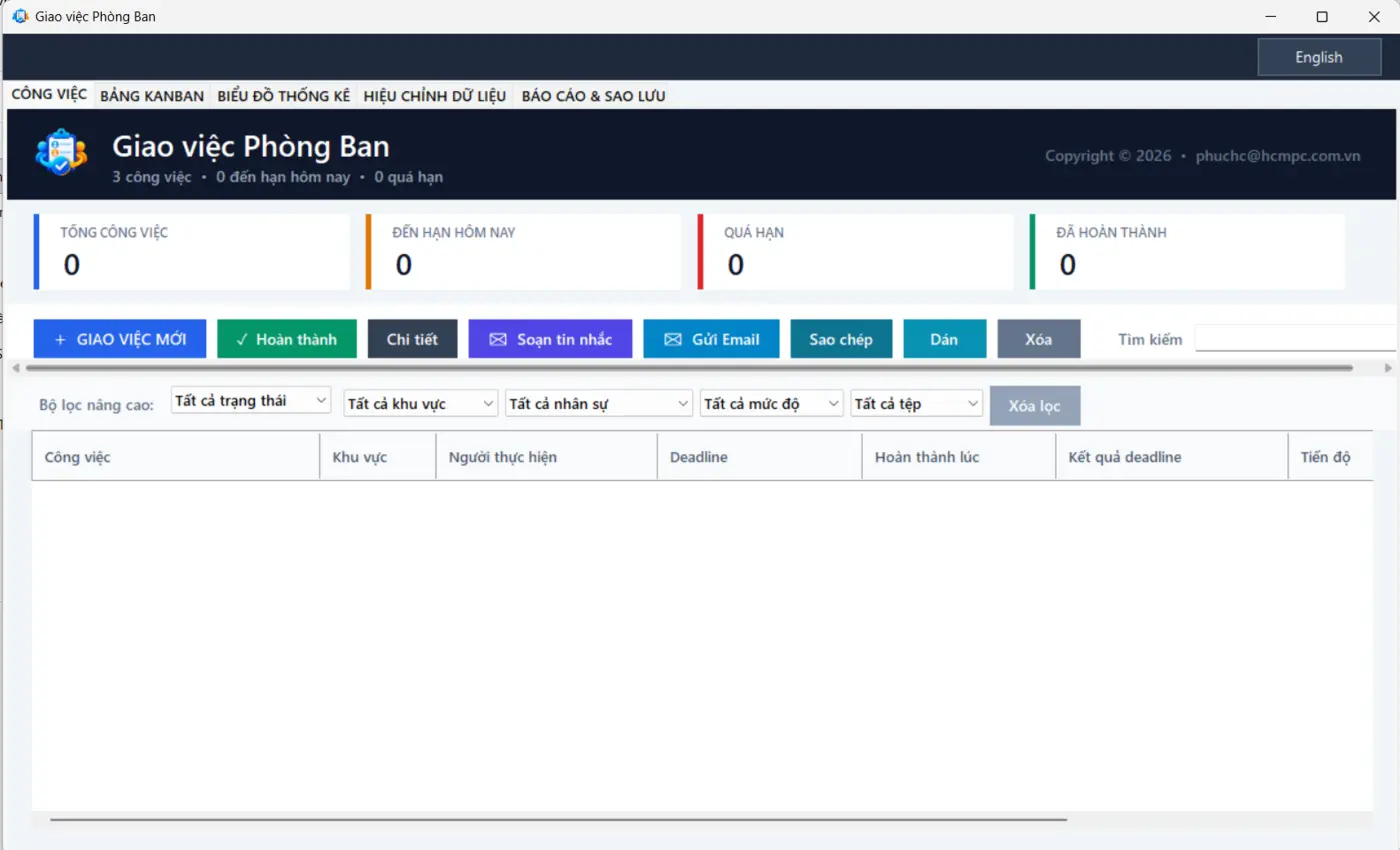Click the 3 công việc summary text
This screenshot has height=850, width=1400.
pos(151,177)
